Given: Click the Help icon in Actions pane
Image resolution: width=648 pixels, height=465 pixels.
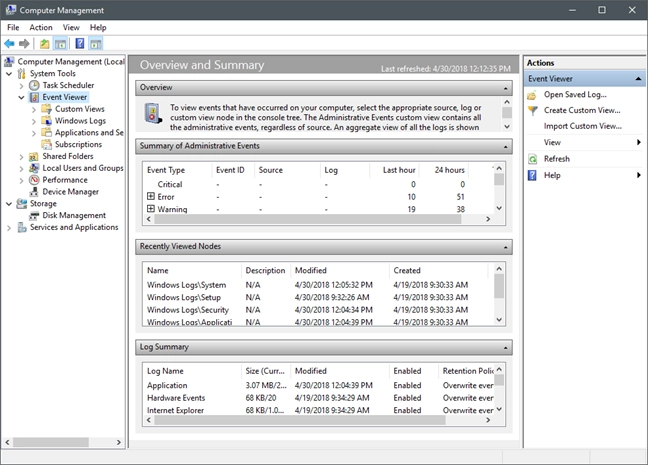Looking at the screenshot, I should (x=532, y=175).
